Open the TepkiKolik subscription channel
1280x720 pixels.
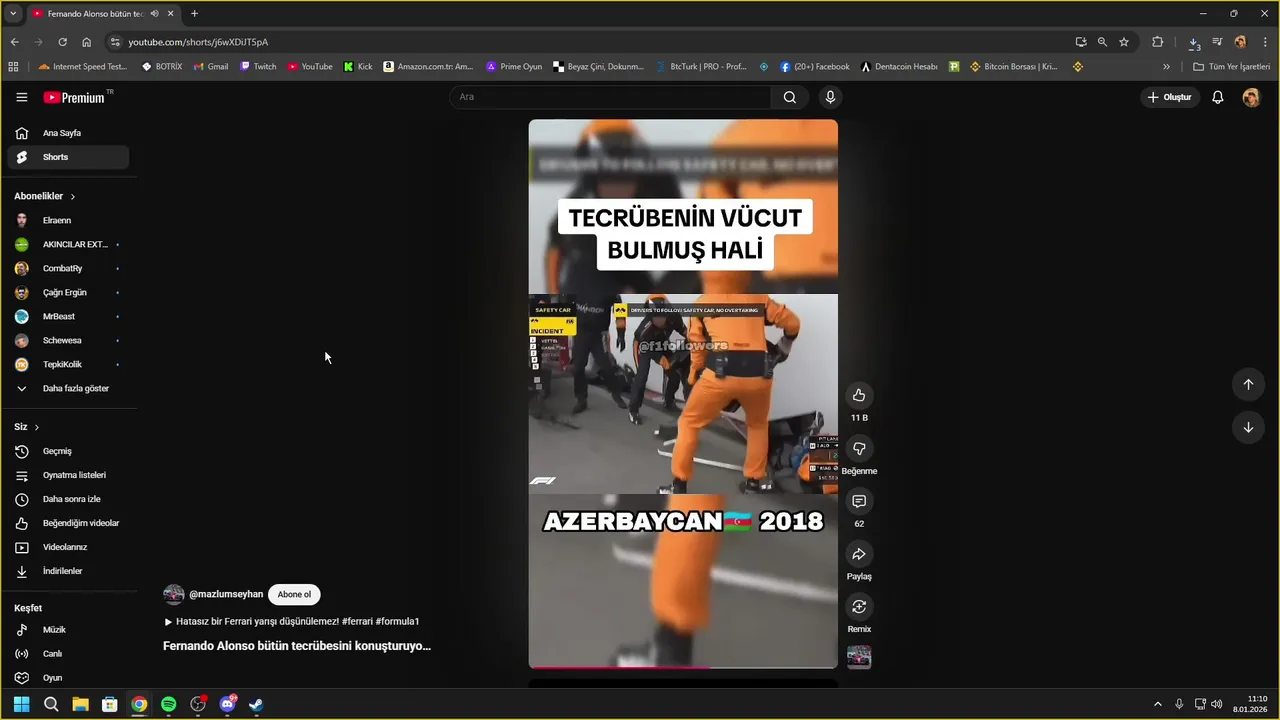(68, 364)
